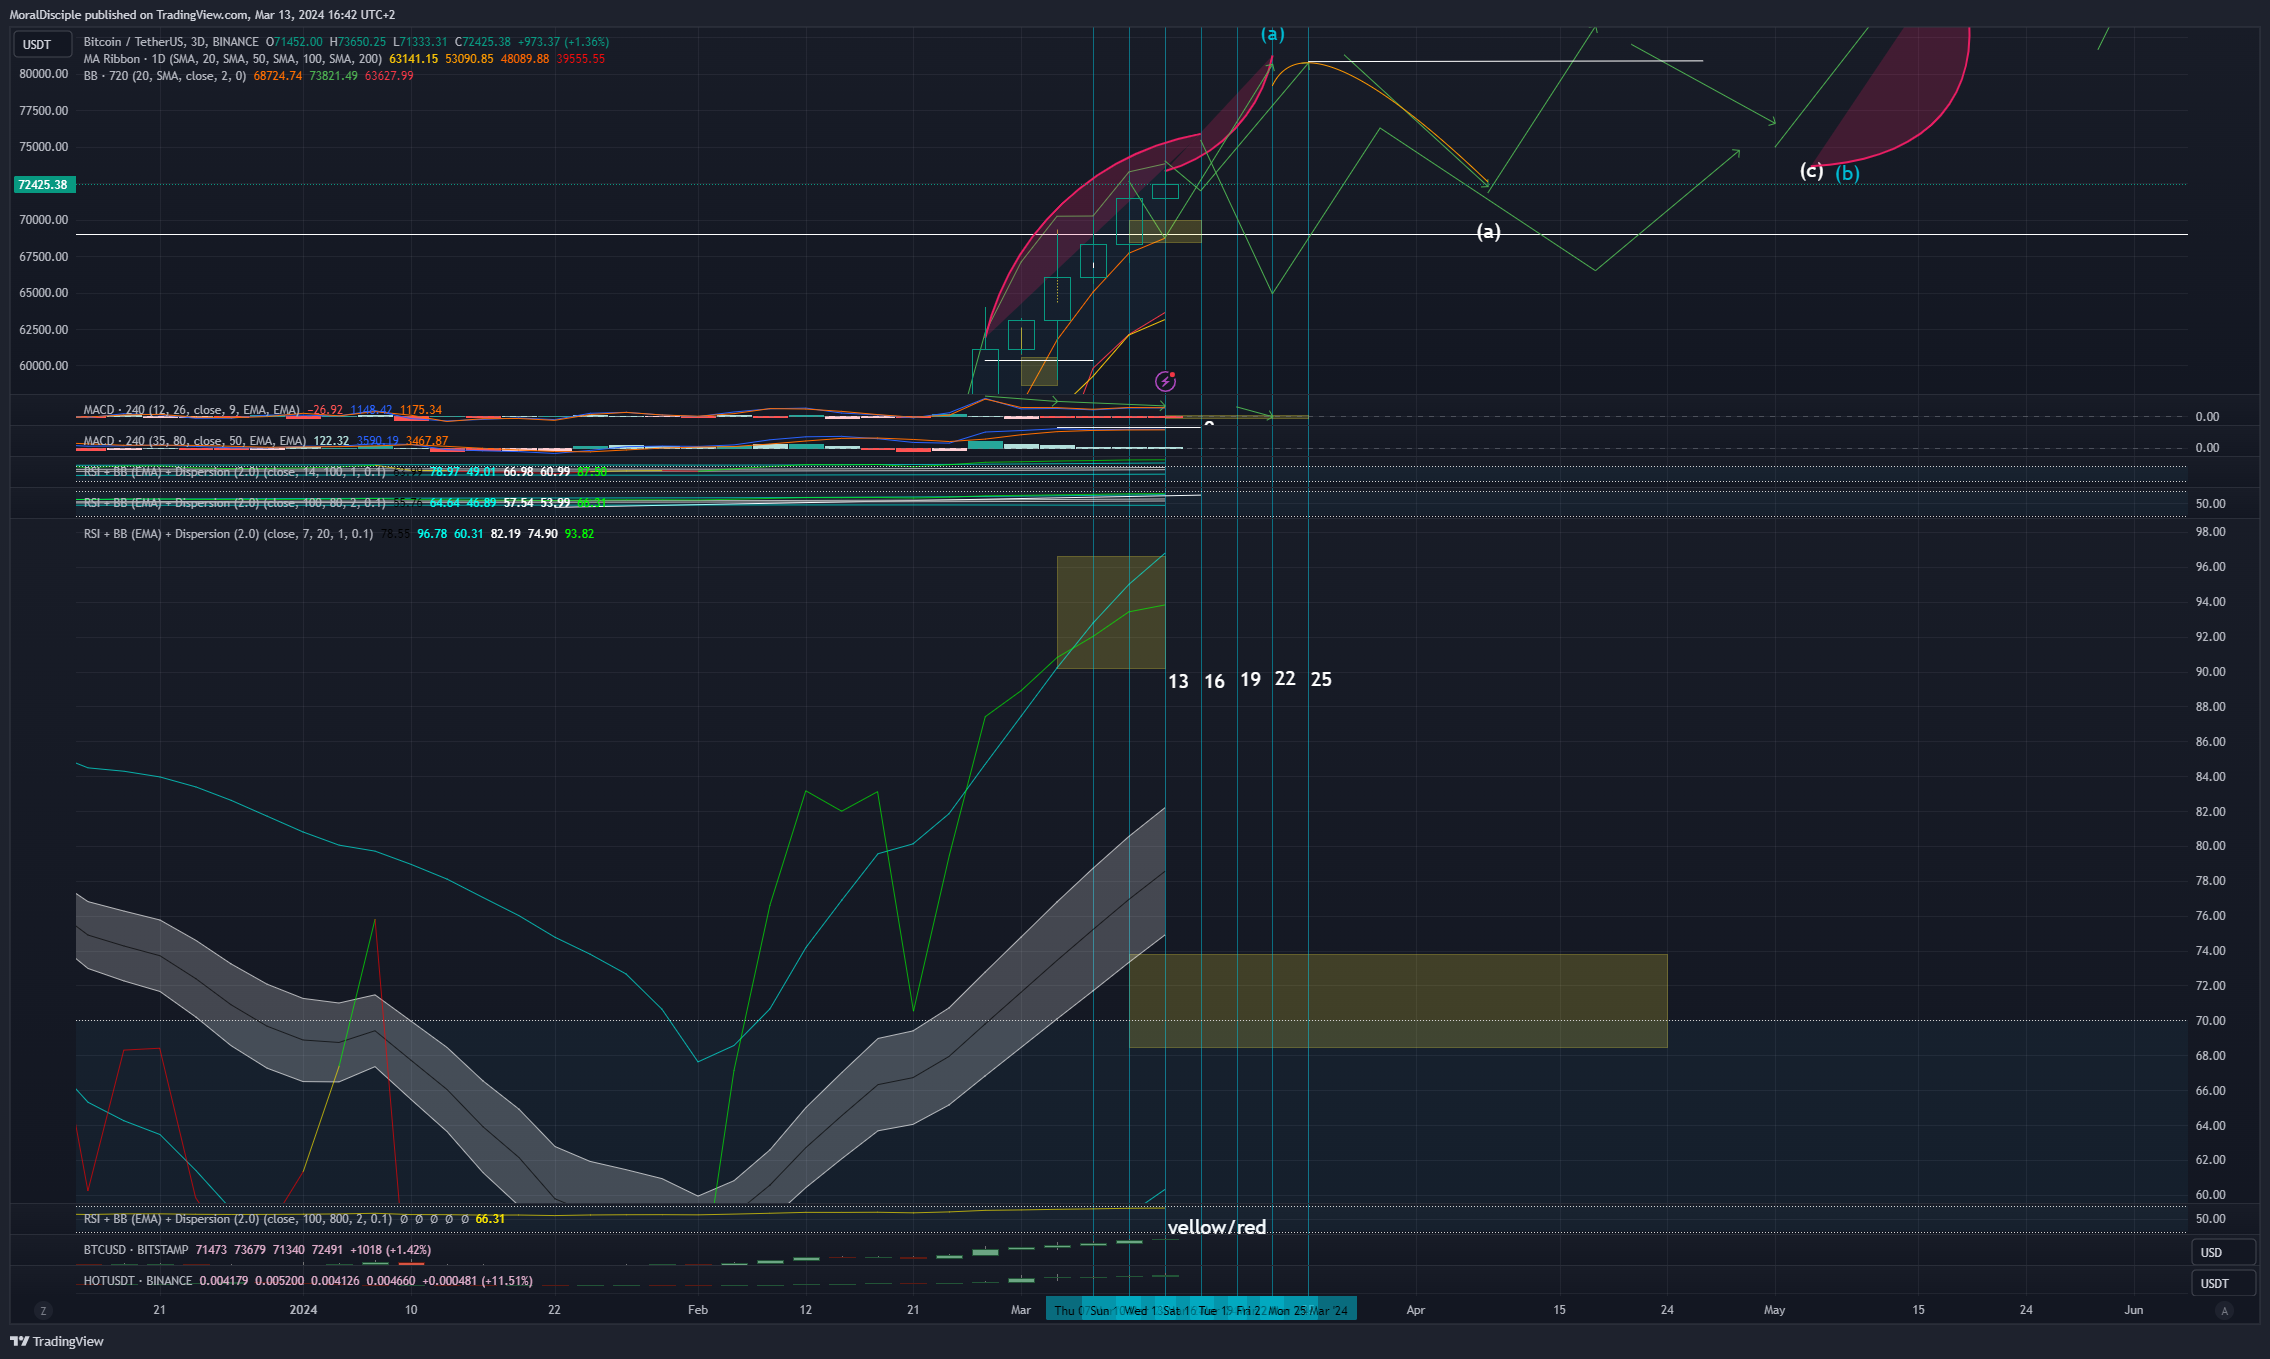Select the RSI + BB Dispersion (close, 7, 20) legend
The image size is (2270, 1359).
(x=228, y=534)
